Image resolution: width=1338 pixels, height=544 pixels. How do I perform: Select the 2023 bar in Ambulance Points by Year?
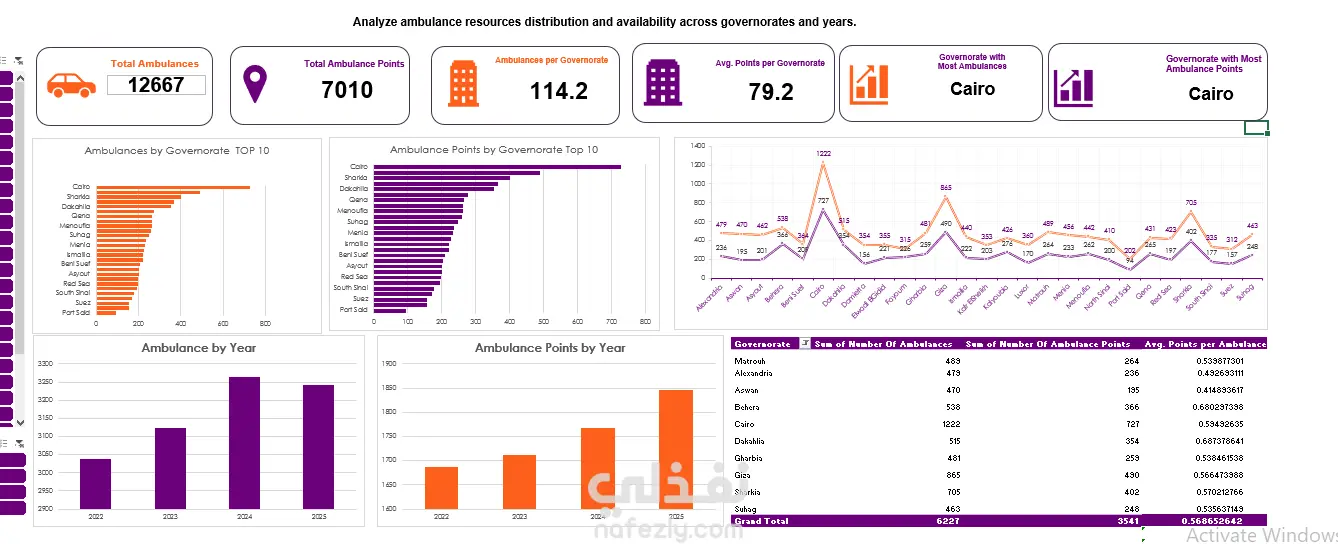click(519, 481)
